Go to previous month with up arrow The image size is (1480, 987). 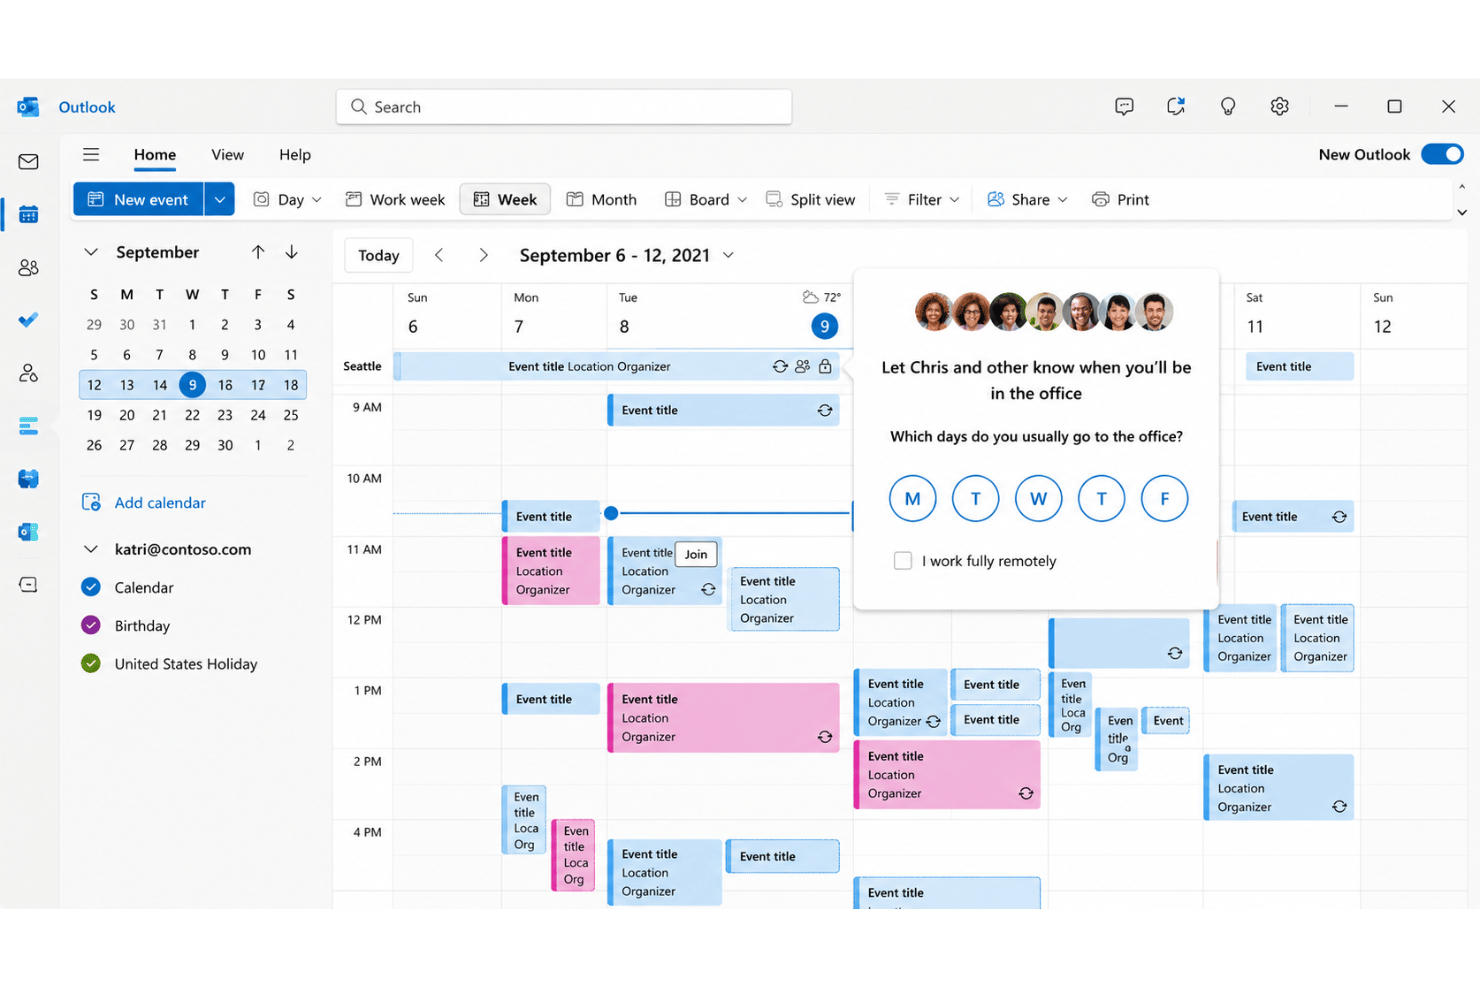pyautogui.click(x=258, y=252)
